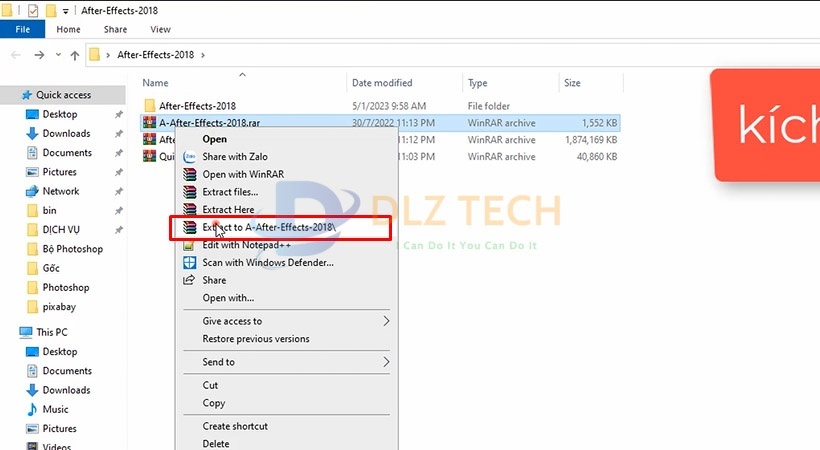Select the After-Effects-2018 folder in file list
Viewport: 820px width, 450px height.
click(197, 106)
